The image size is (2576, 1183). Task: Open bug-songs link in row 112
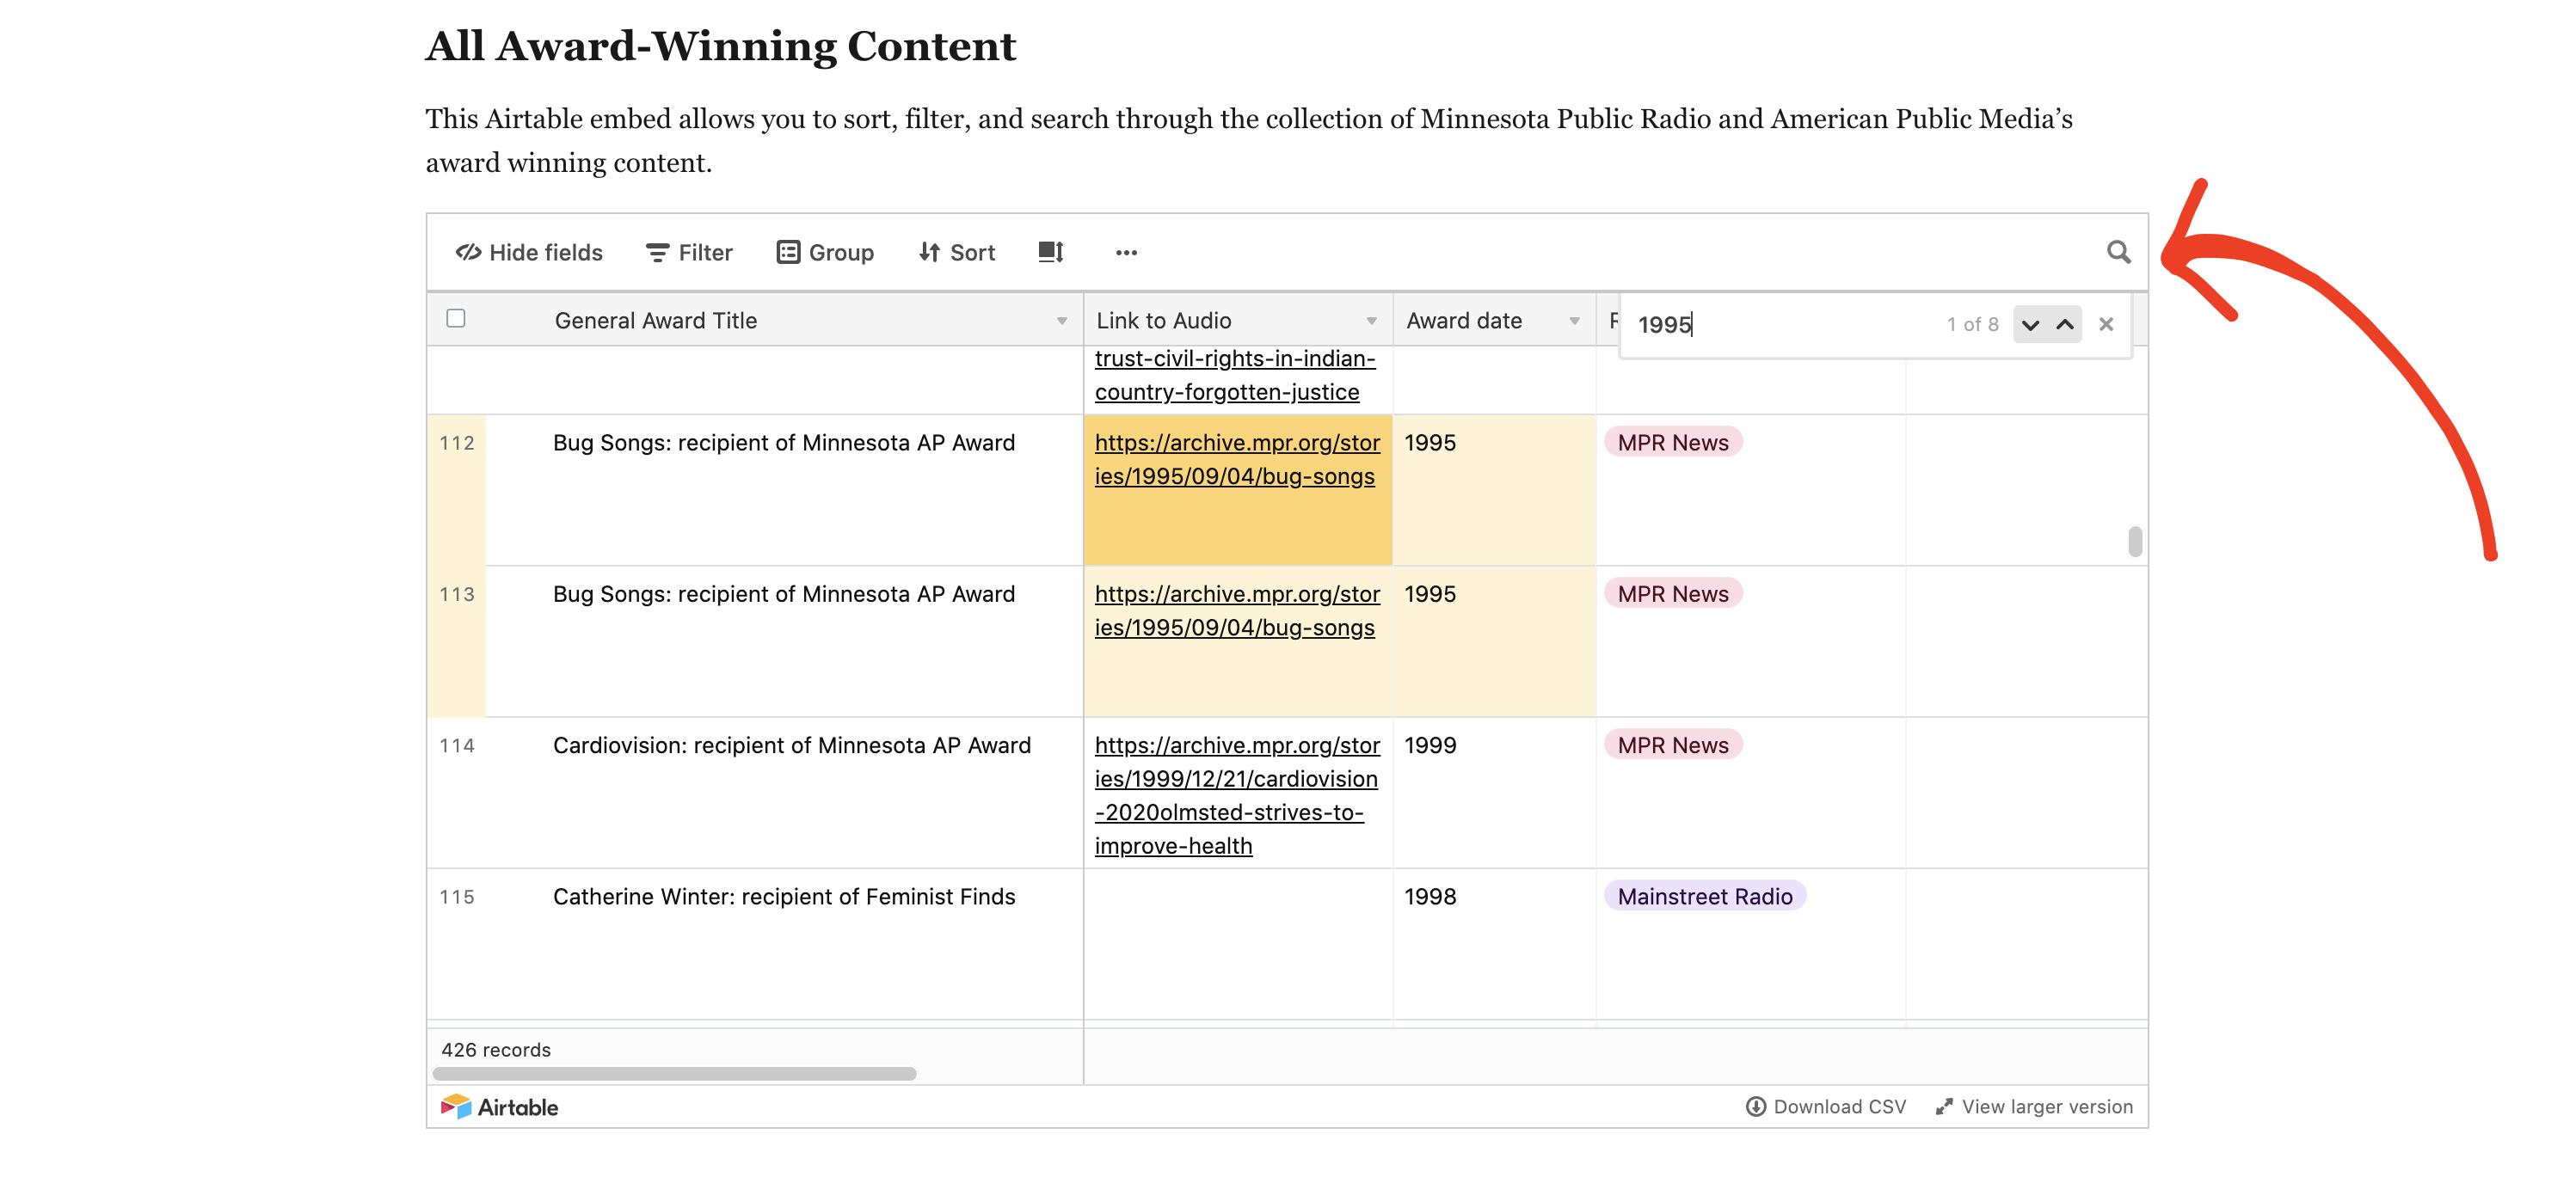click(1237, 459)
